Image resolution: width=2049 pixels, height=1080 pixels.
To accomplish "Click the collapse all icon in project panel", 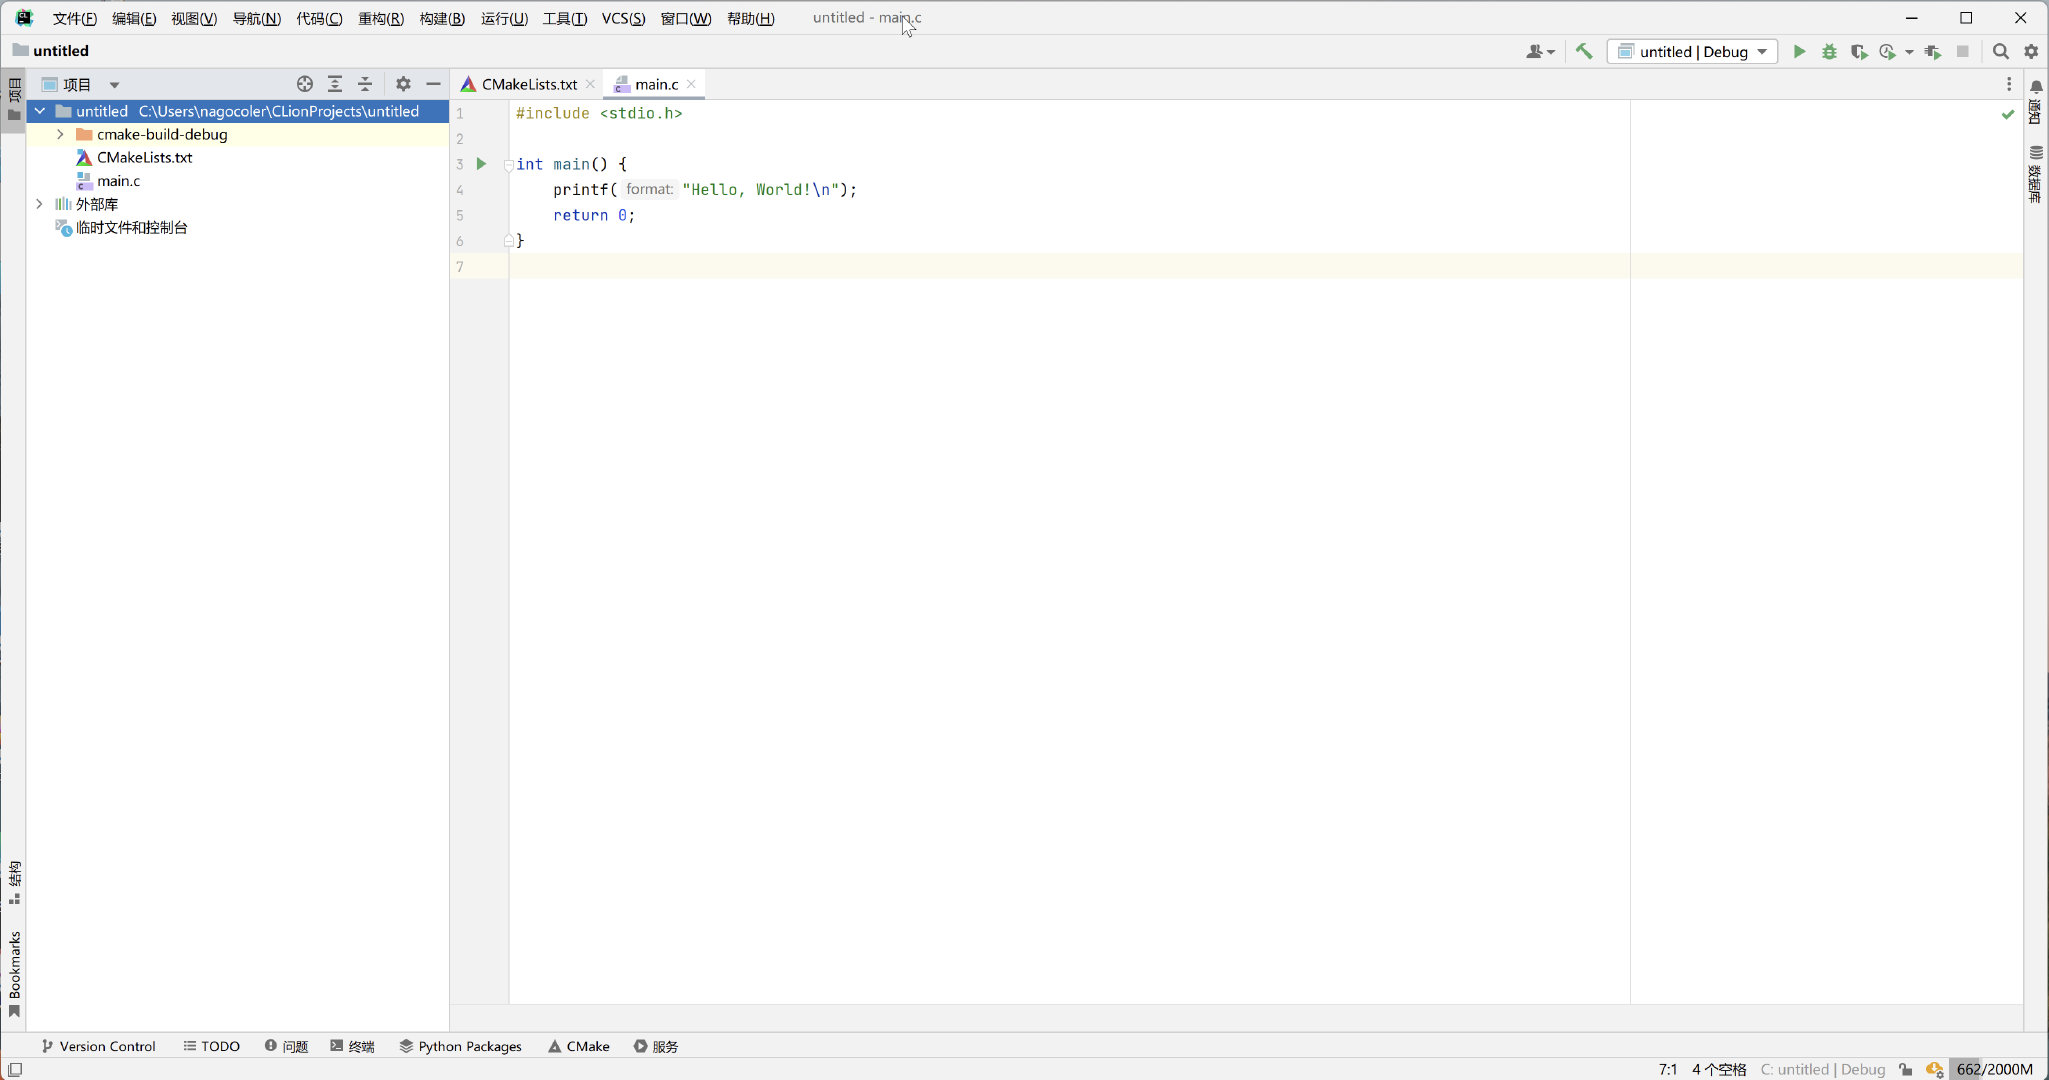I will (365, 84).
